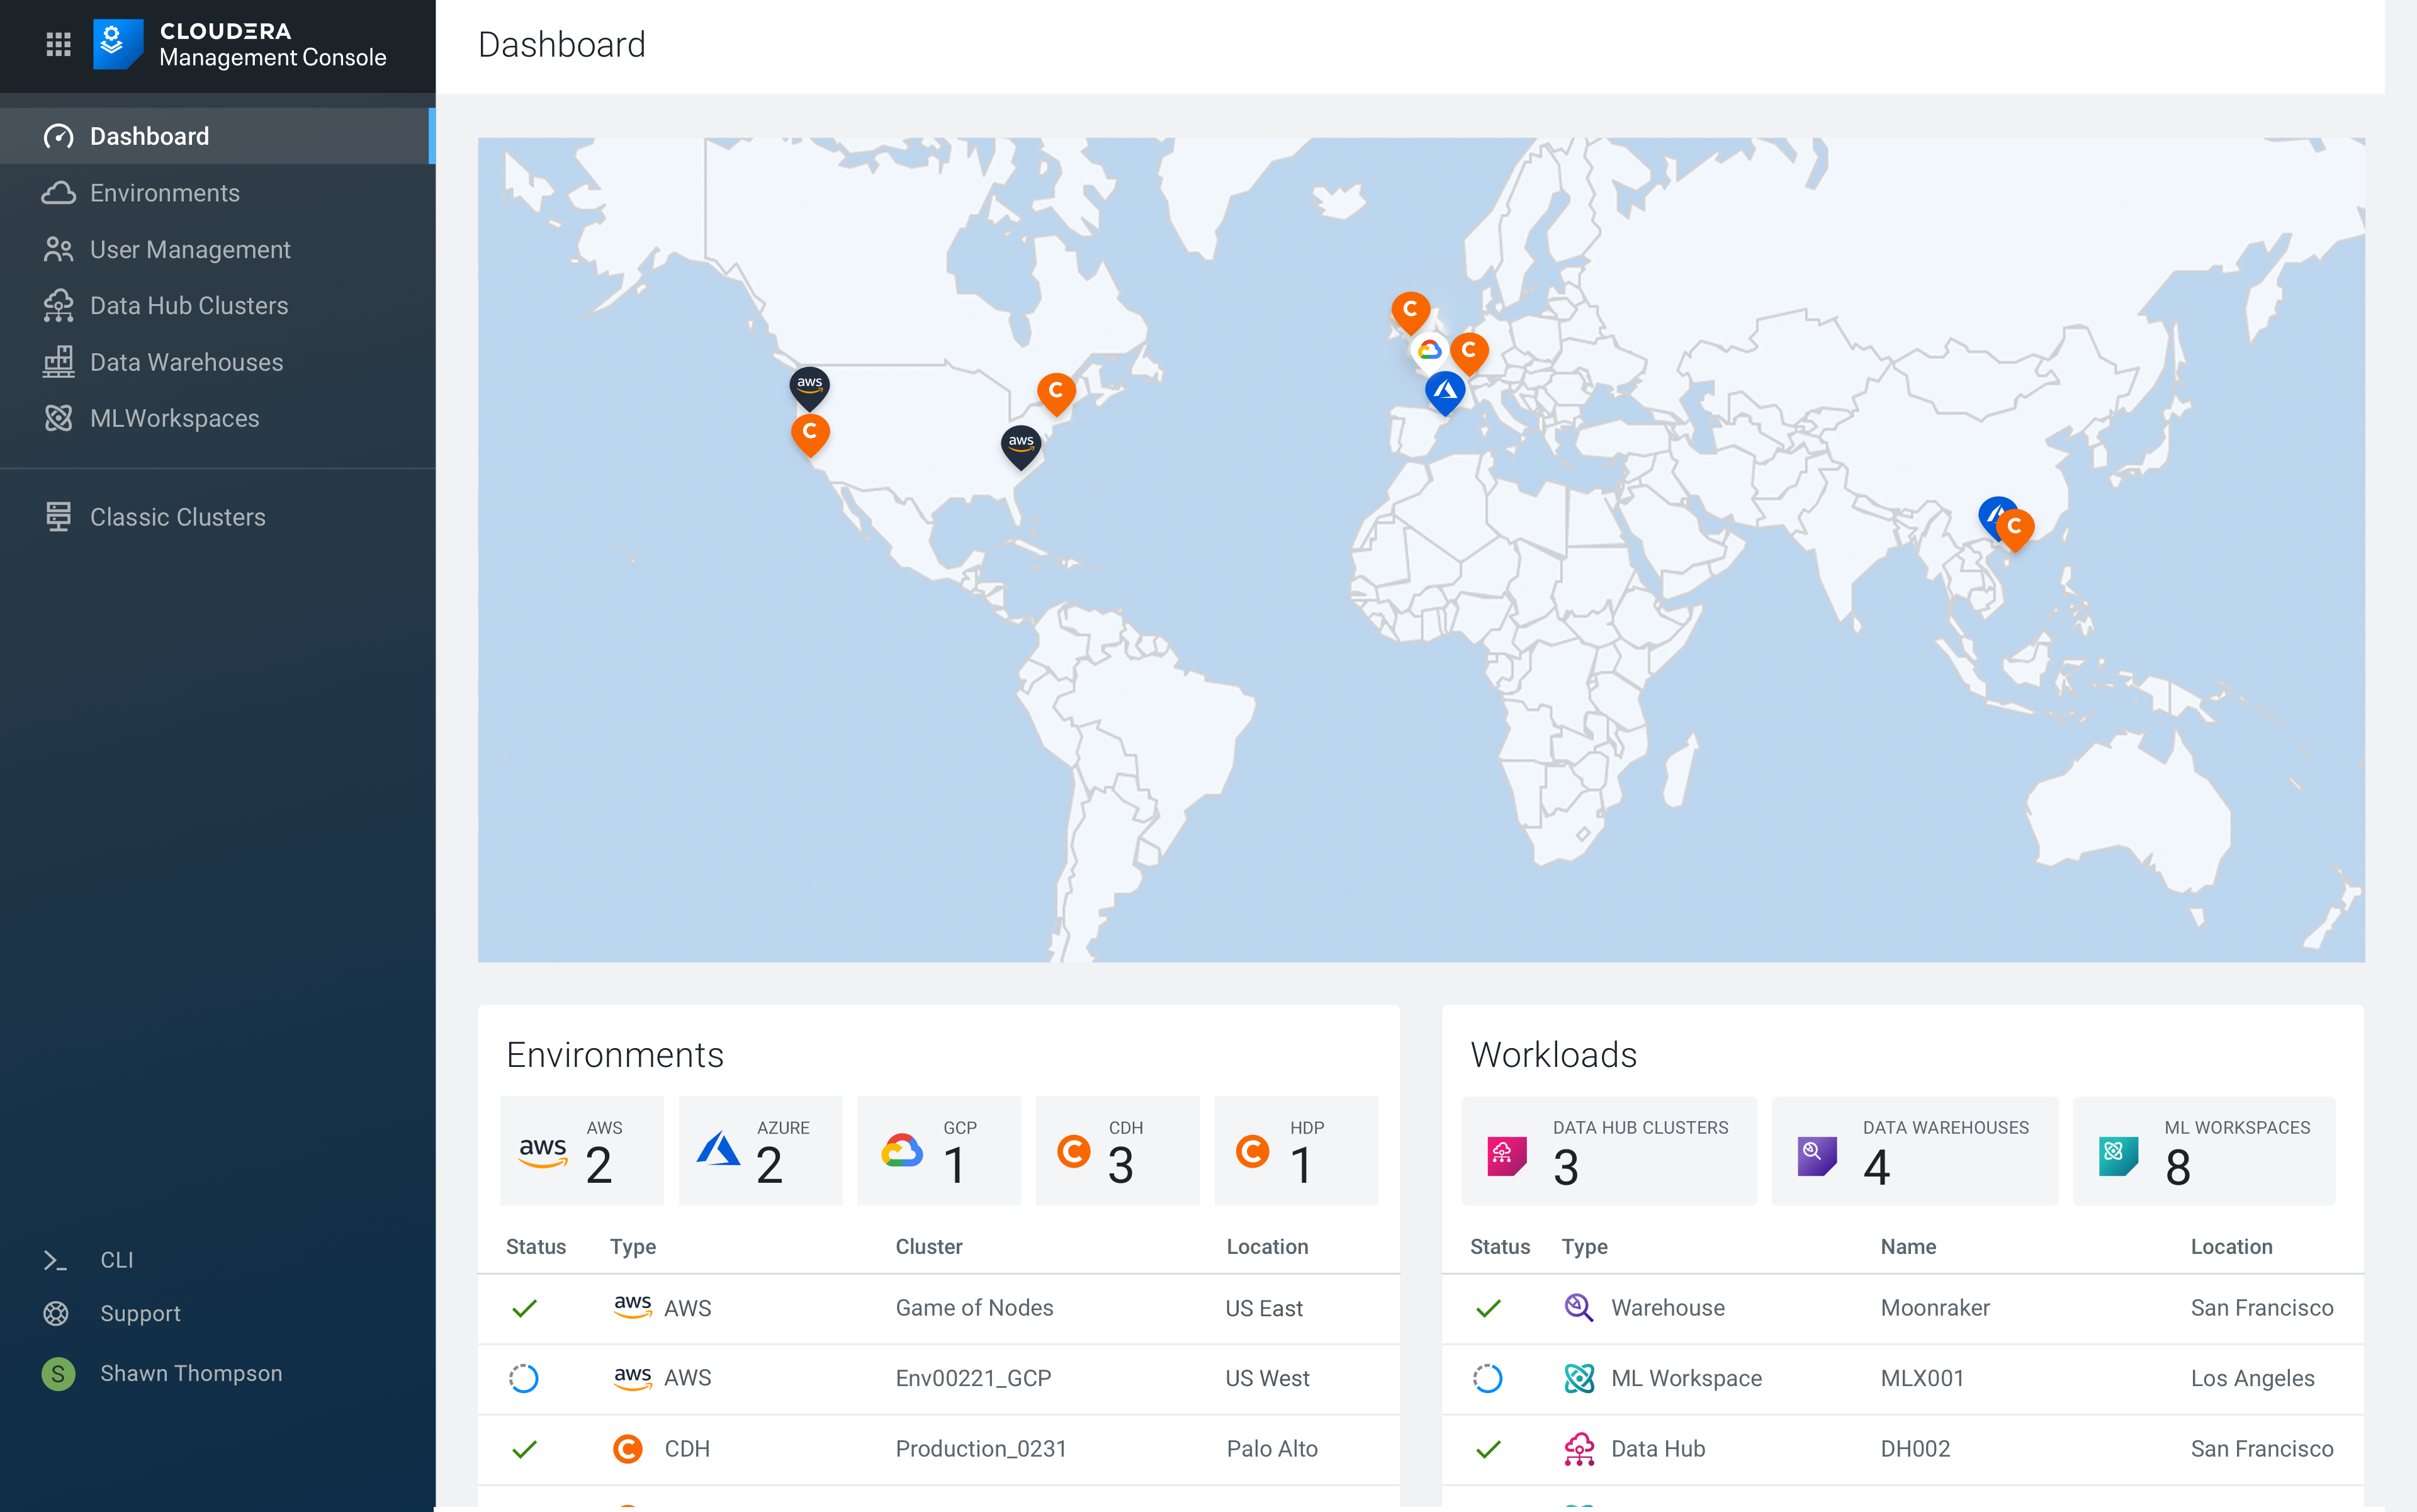
Task: Click the User Management people icon
Action: 58,249
